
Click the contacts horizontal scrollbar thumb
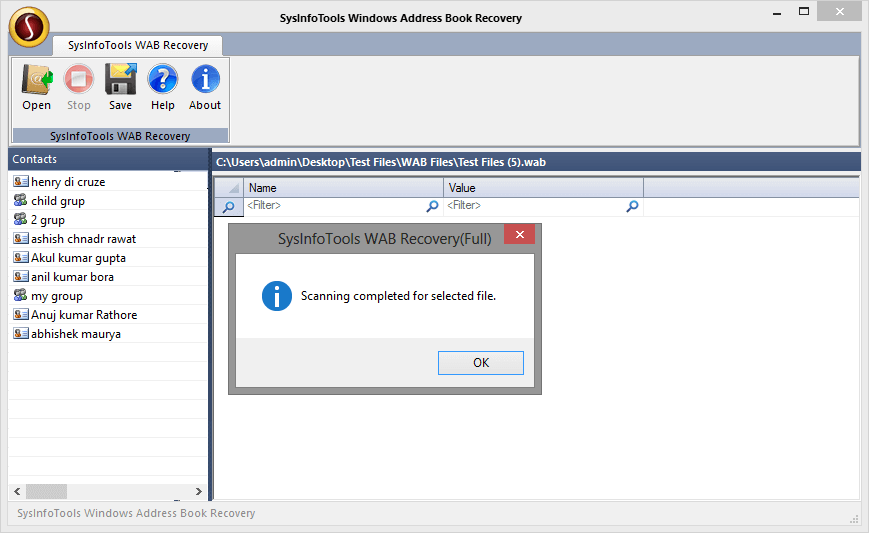click(47, 491)
